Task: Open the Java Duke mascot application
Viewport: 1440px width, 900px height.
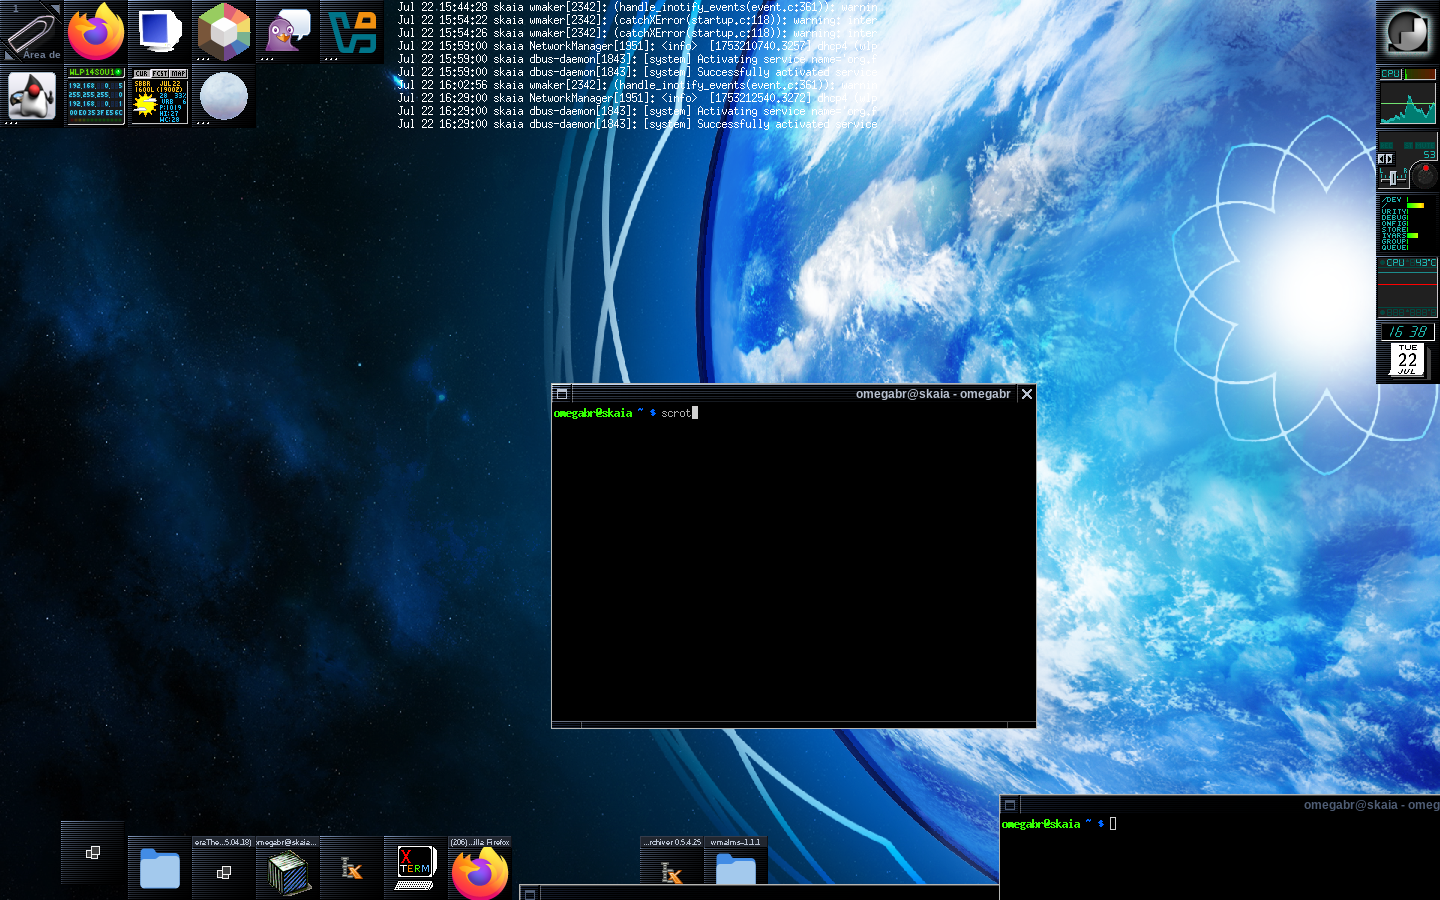Action: [x=32, y=96]
